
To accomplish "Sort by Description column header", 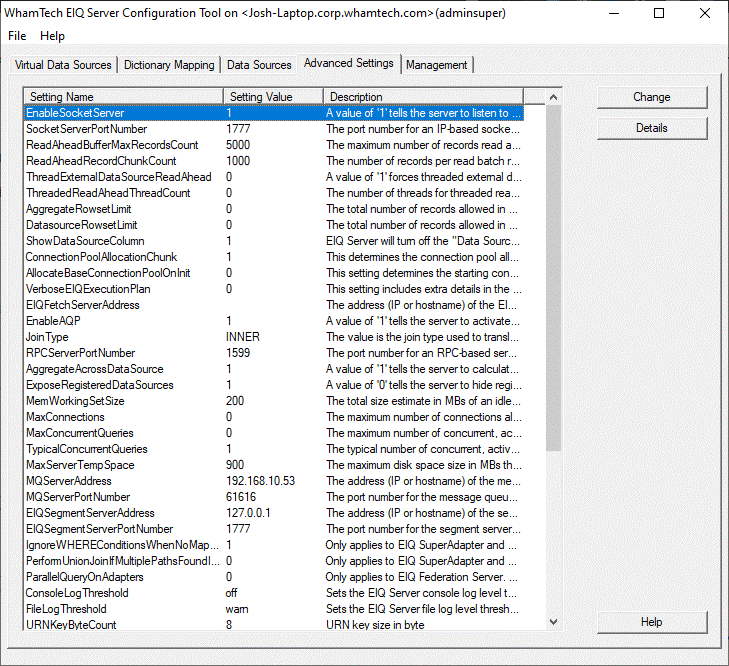I will (423, 97).
